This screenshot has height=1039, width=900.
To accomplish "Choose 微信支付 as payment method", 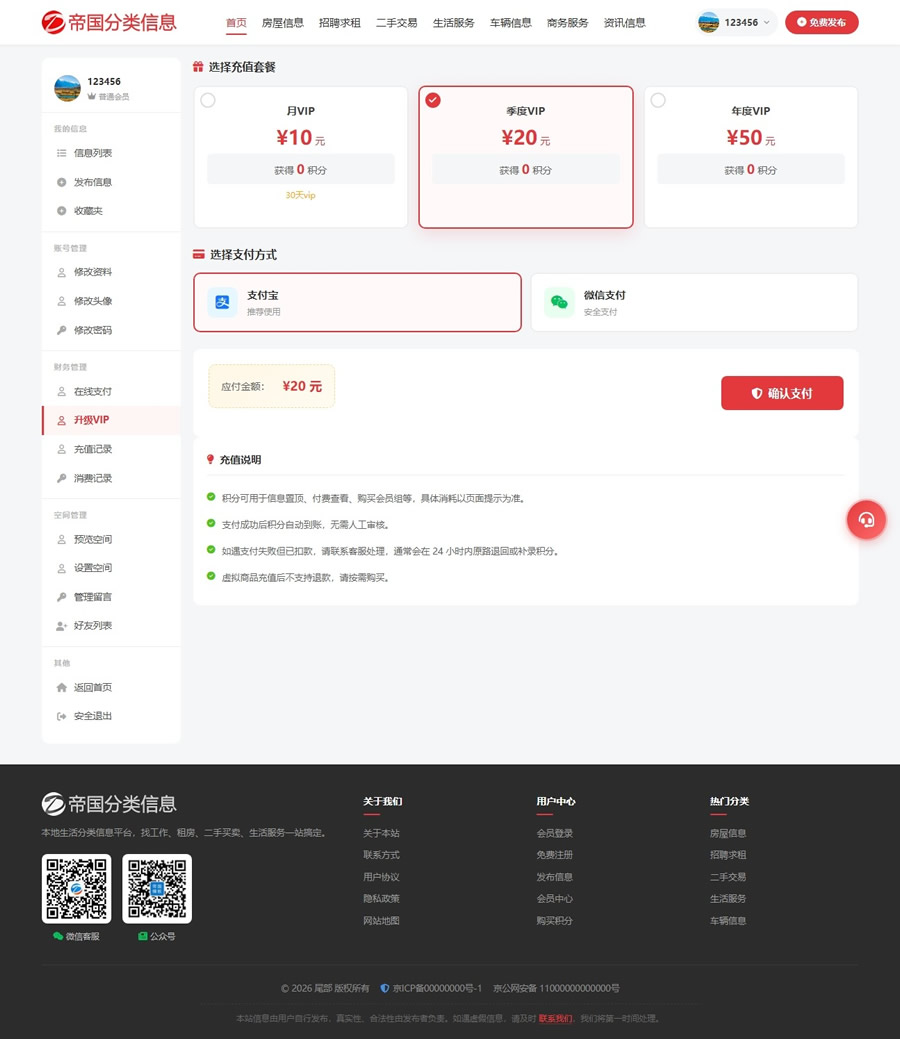I will click(694, 302).
